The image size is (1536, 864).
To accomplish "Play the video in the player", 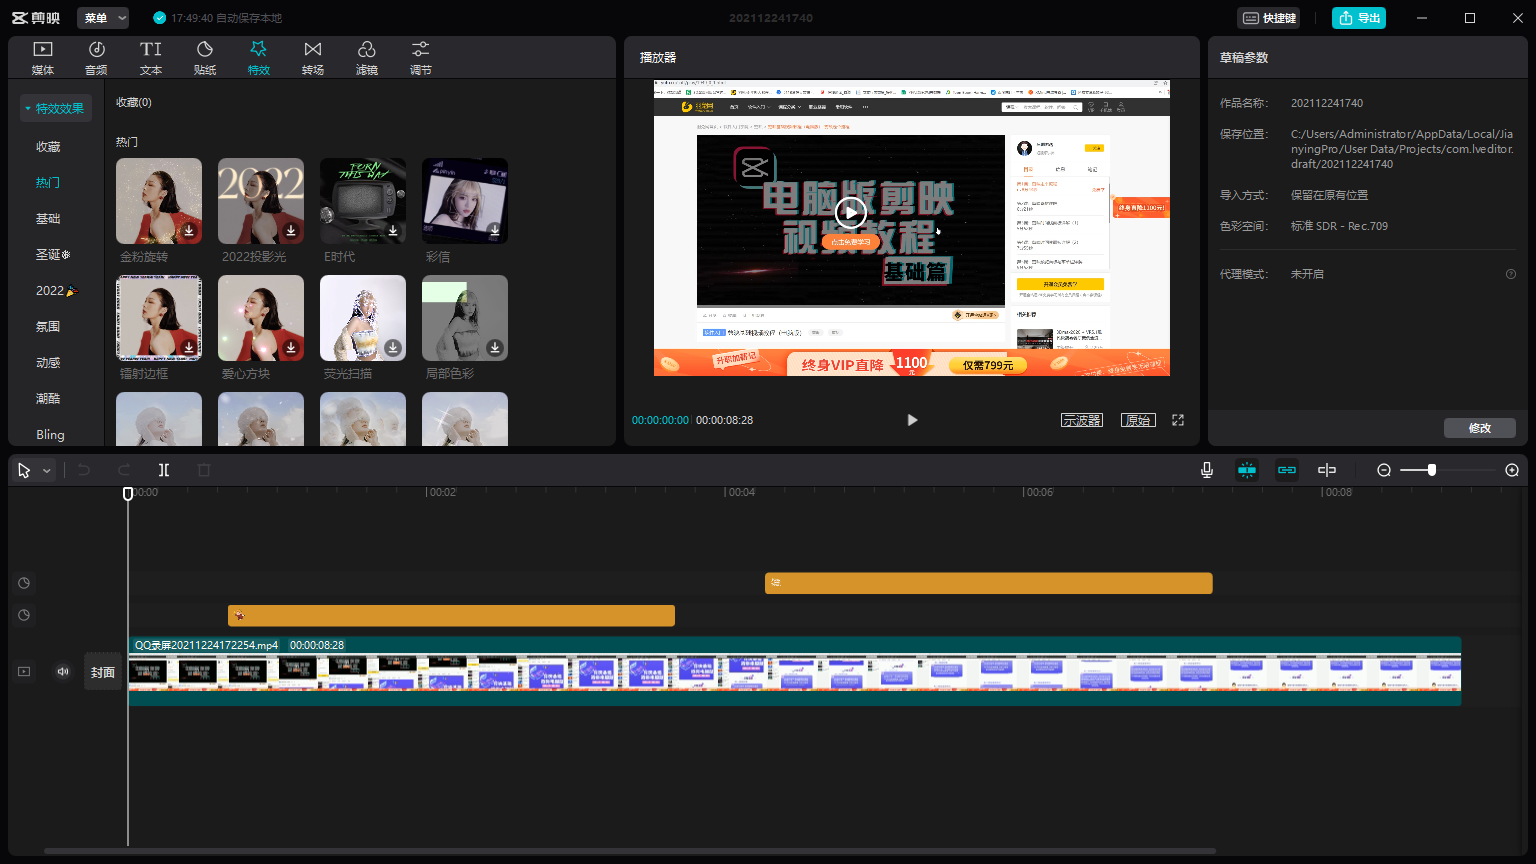I will coord(912,420).
